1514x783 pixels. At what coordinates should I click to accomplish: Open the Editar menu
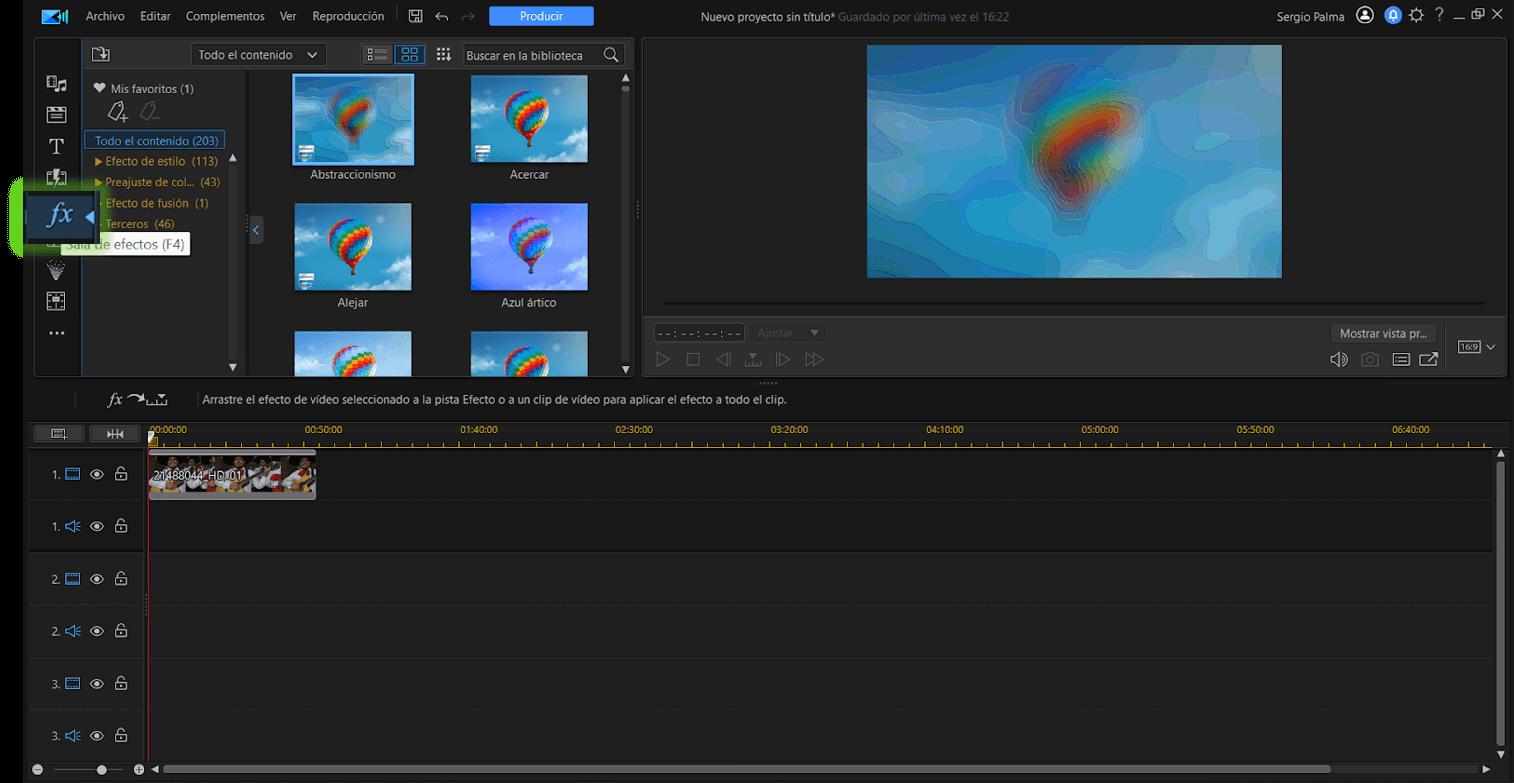click(155, 16)
